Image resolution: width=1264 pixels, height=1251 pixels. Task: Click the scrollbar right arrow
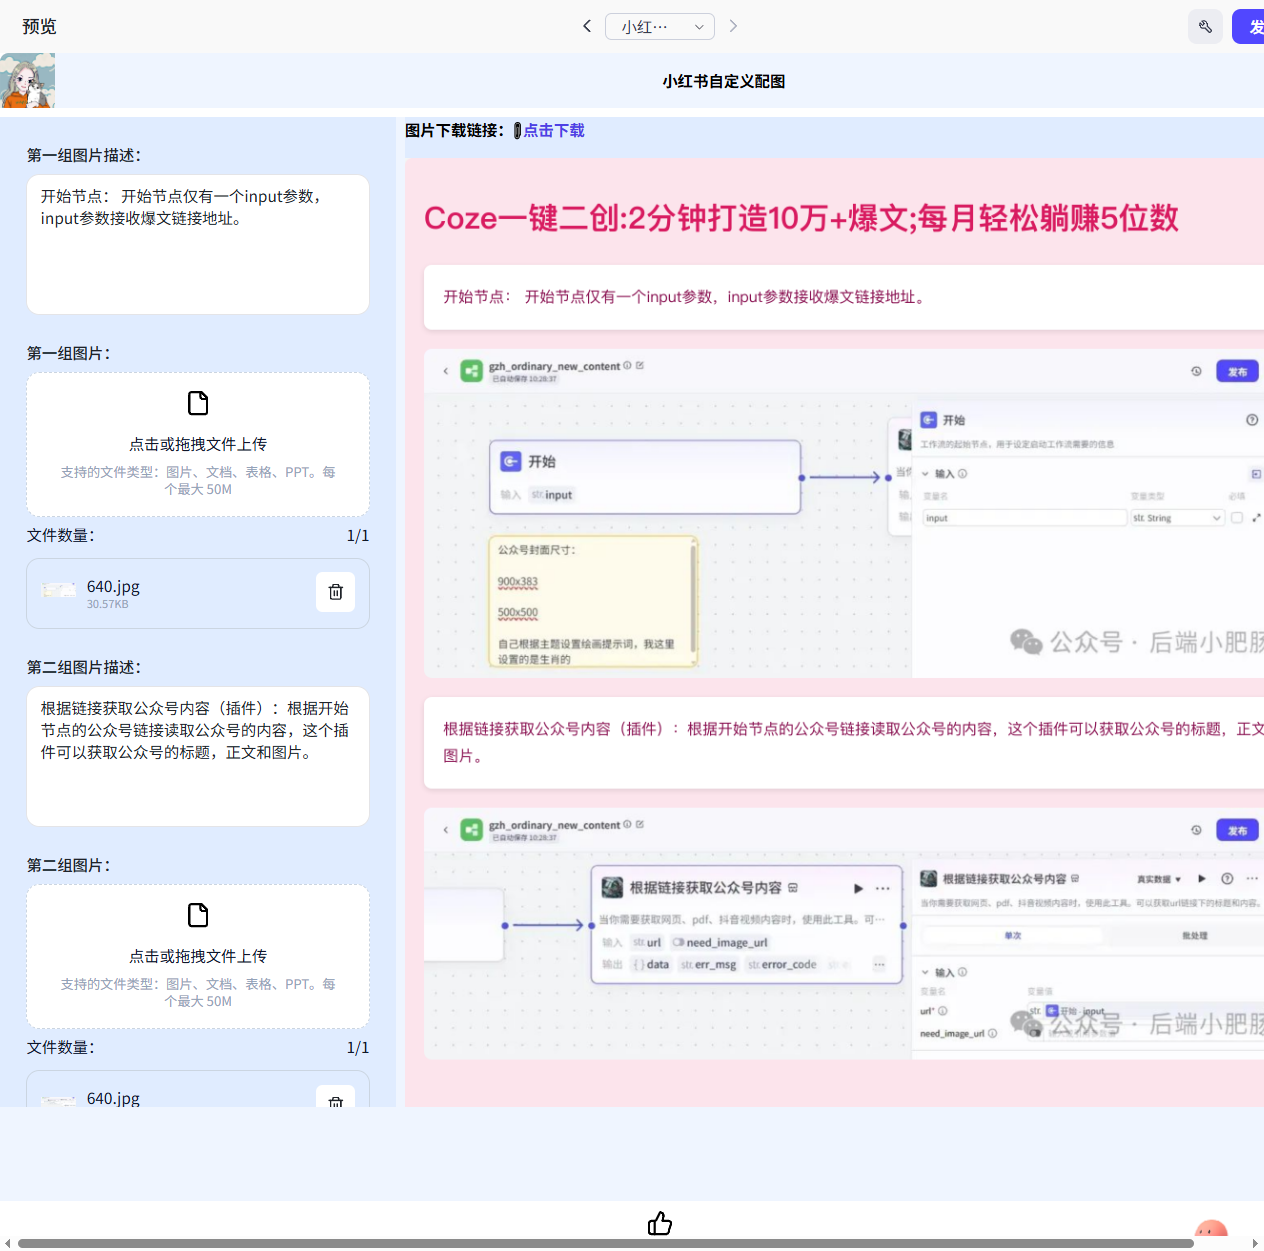pyautogui.click(x=1255, y=1243)
